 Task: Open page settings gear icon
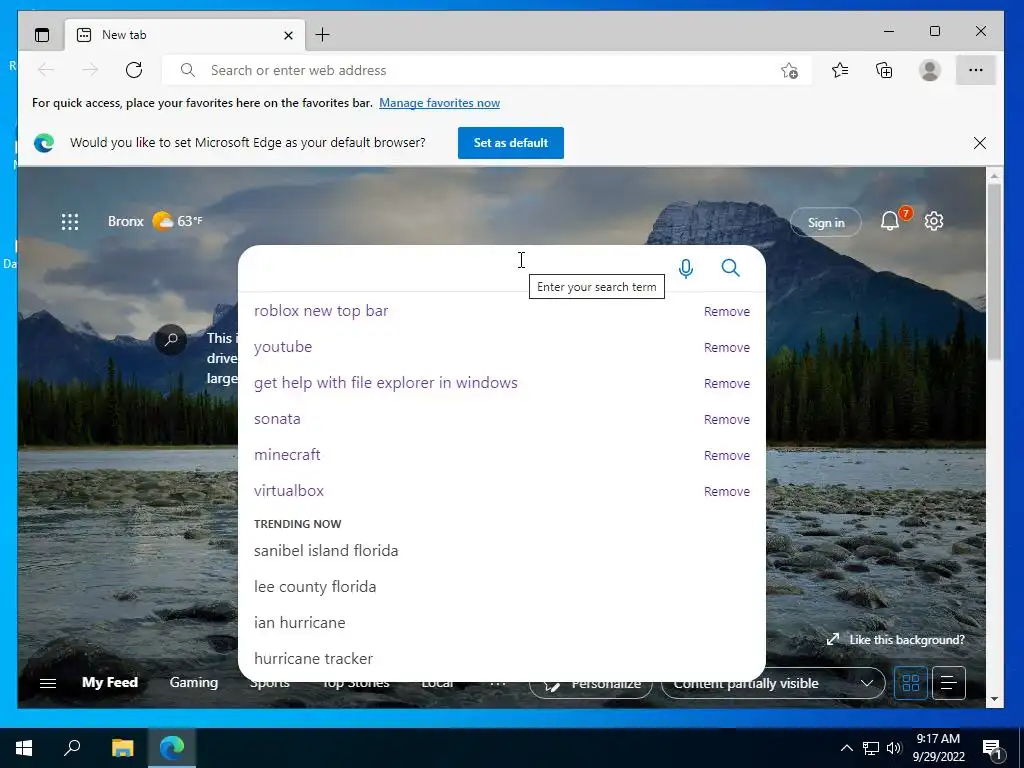tap(934, 221)
